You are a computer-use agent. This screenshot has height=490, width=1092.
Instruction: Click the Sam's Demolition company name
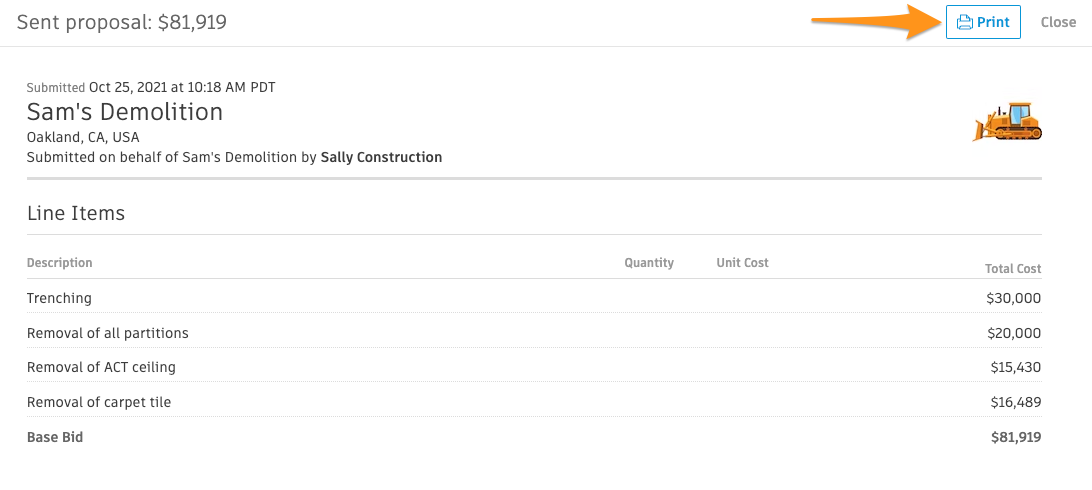click(x=125, y=111)
